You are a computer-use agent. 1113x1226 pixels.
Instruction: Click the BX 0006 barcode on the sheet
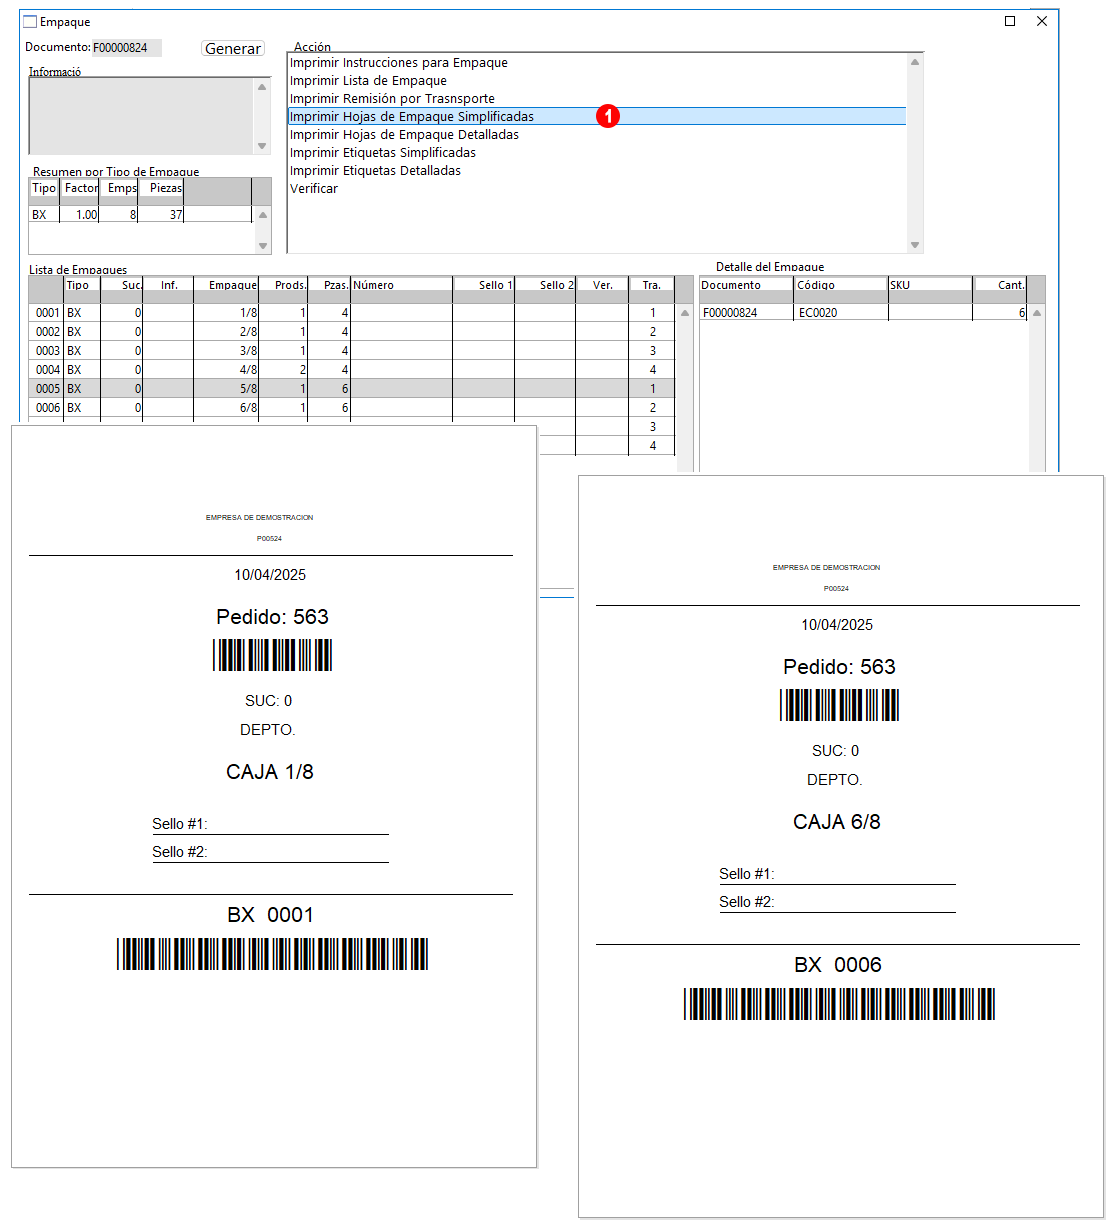click(839, 1004)
